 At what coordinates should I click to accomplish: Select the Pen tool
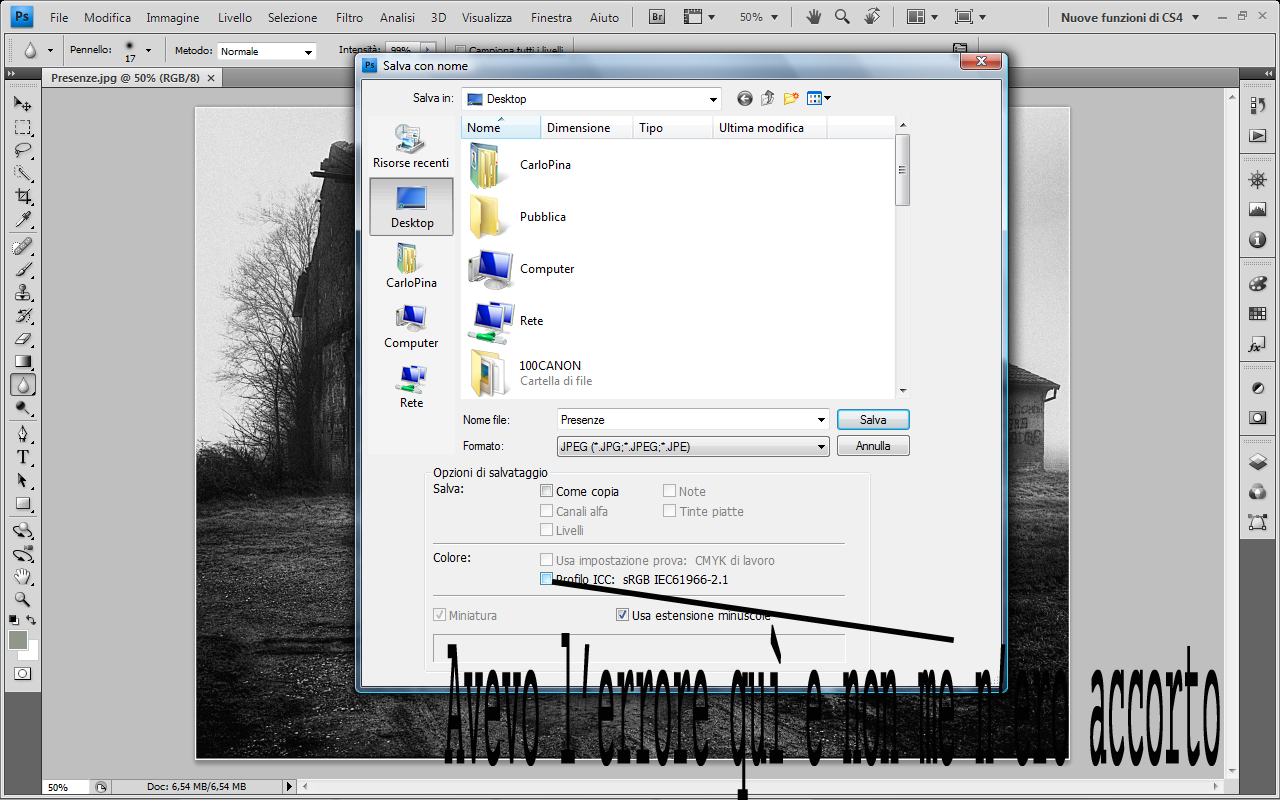point(22,434)
